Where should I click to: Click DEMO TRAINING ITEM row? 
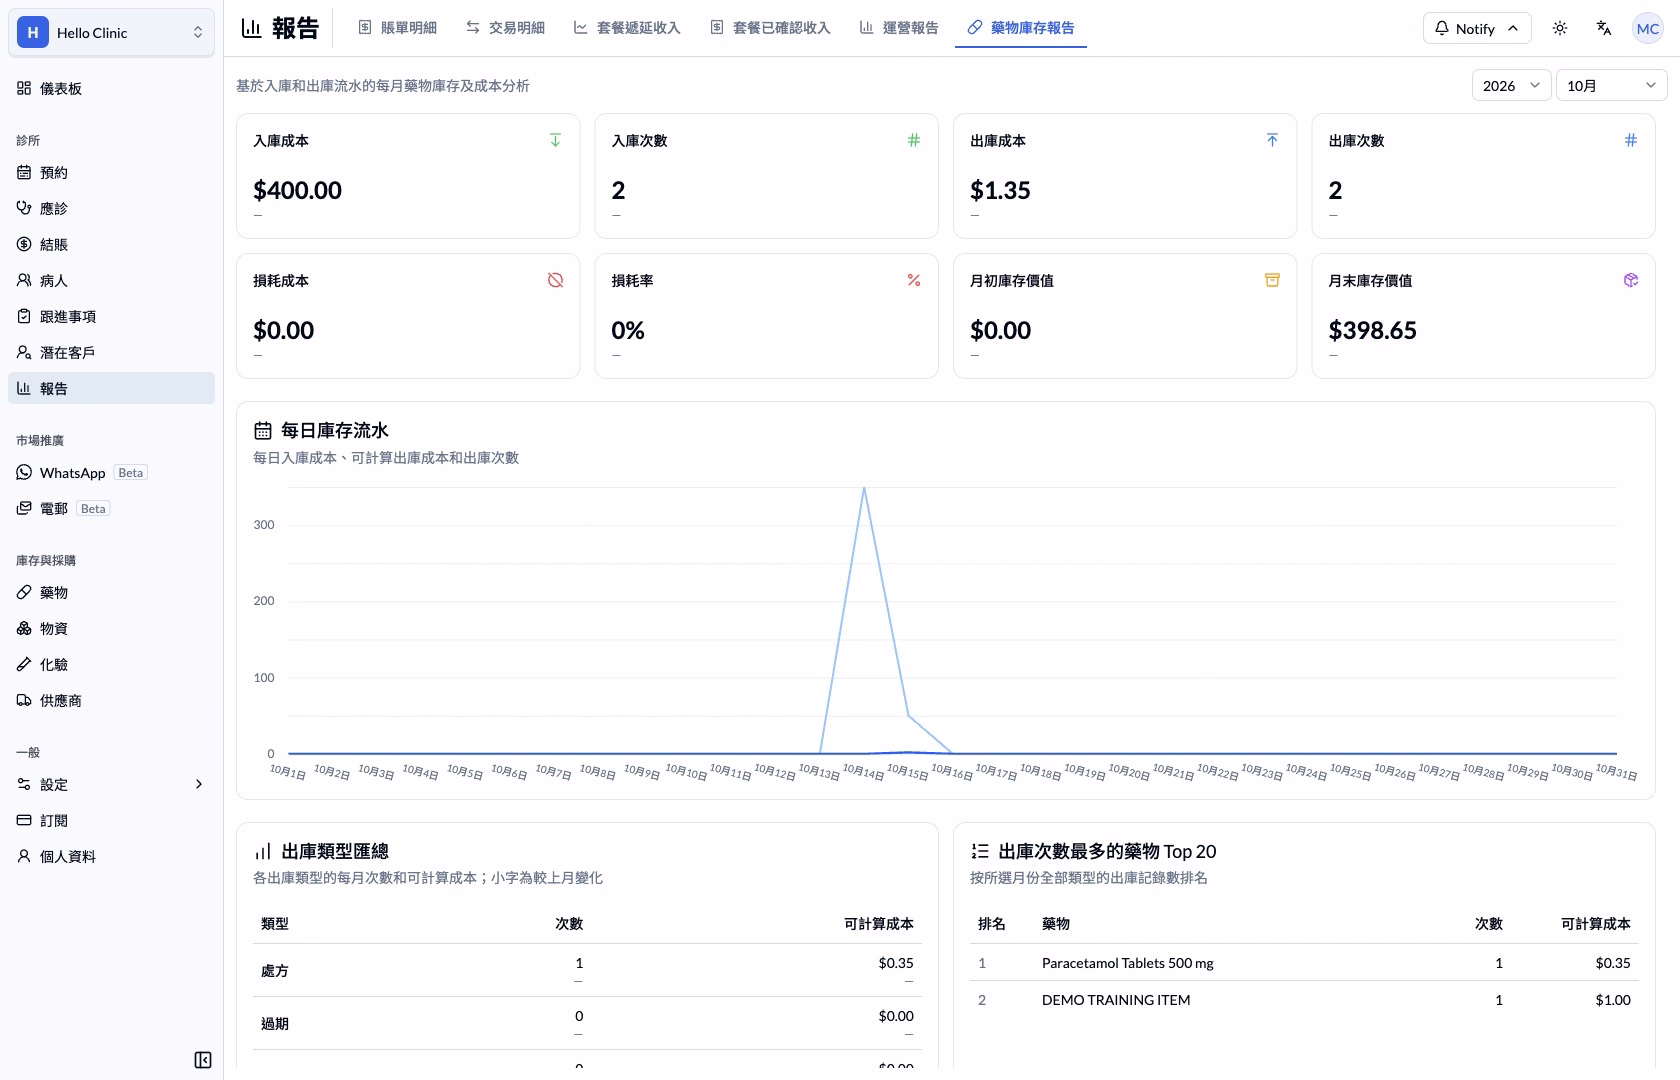pos(1304,1000)
